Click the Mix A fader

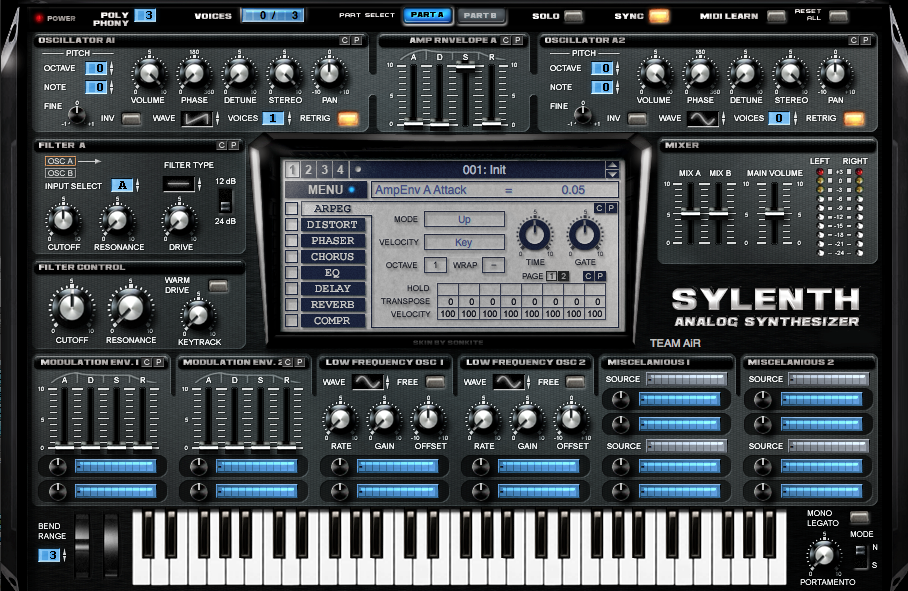(690, 214)
